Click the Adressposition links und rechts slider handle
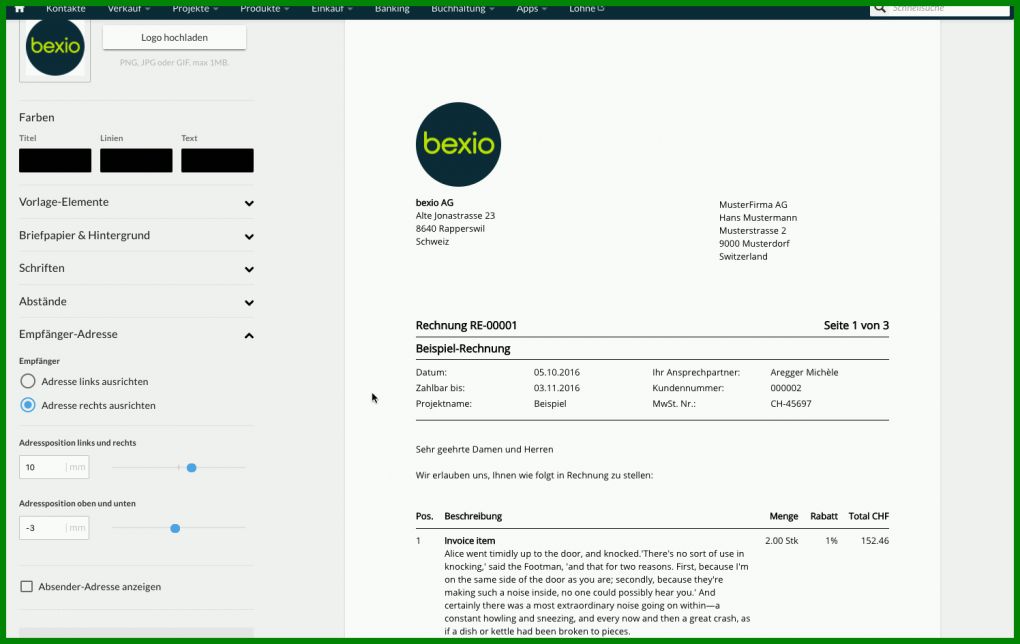The image size is (1020, 644). [191, 468]
